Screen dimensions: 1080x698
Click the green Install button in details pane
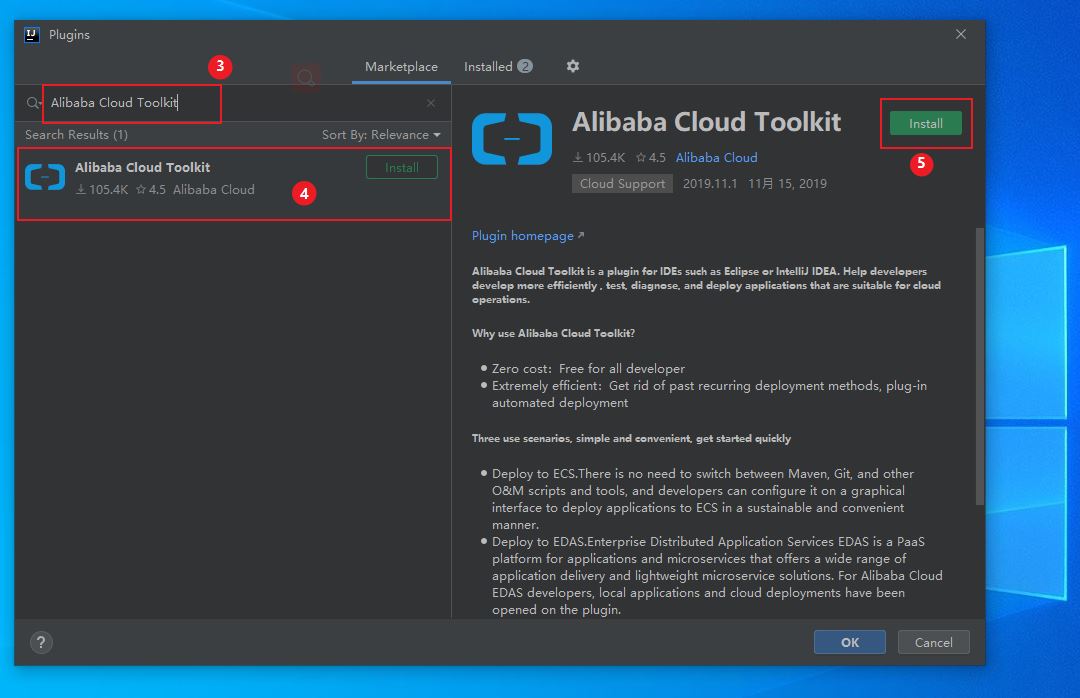[x=926, y=123]
